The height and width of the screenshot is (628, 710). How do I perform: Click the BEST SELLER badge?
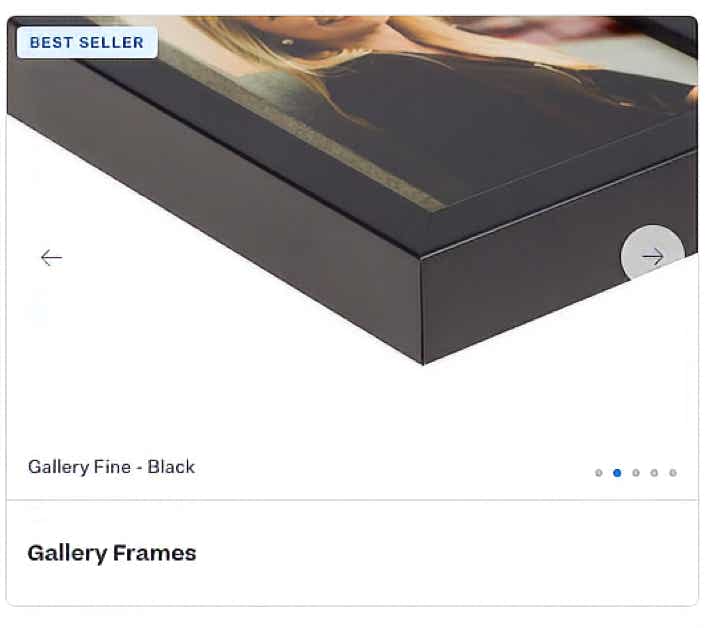click(87, 43)
